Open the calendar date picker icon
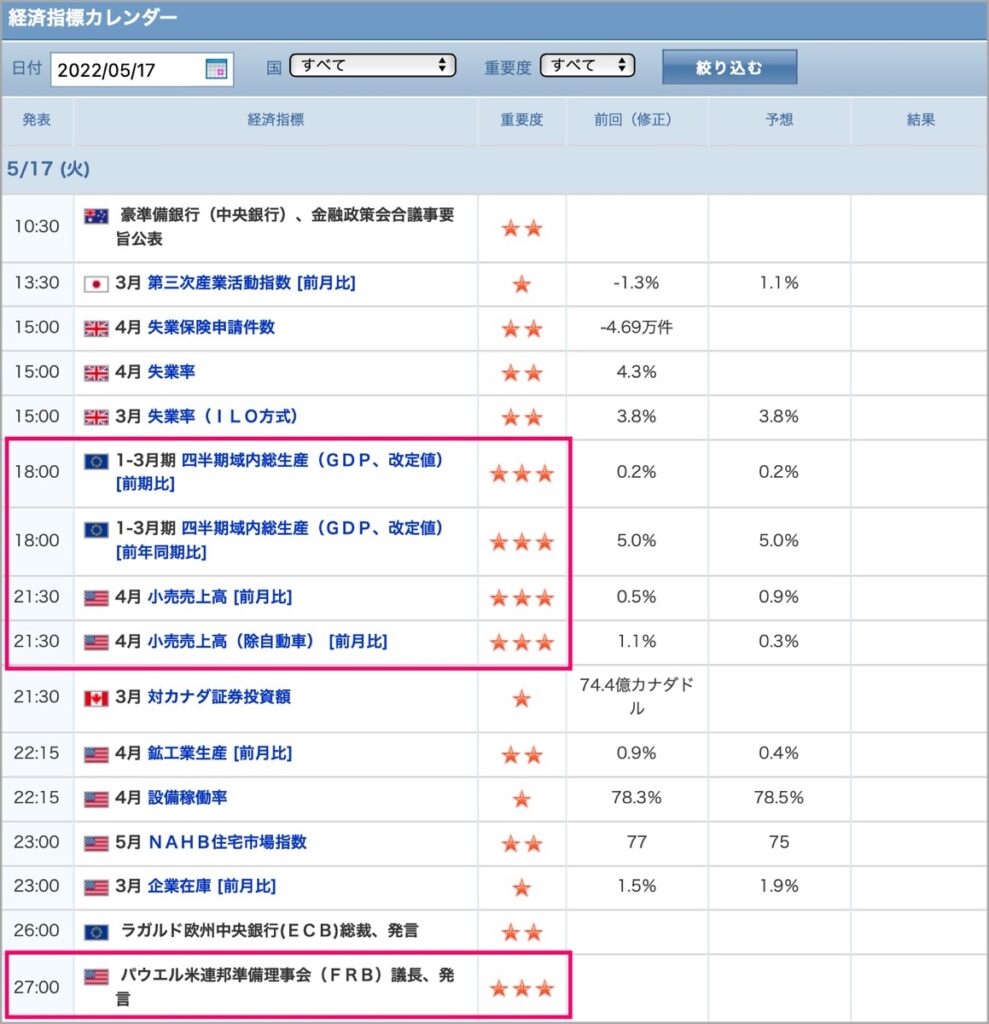Viewport: 989px width, 1024px height. (x=216, y=69)
